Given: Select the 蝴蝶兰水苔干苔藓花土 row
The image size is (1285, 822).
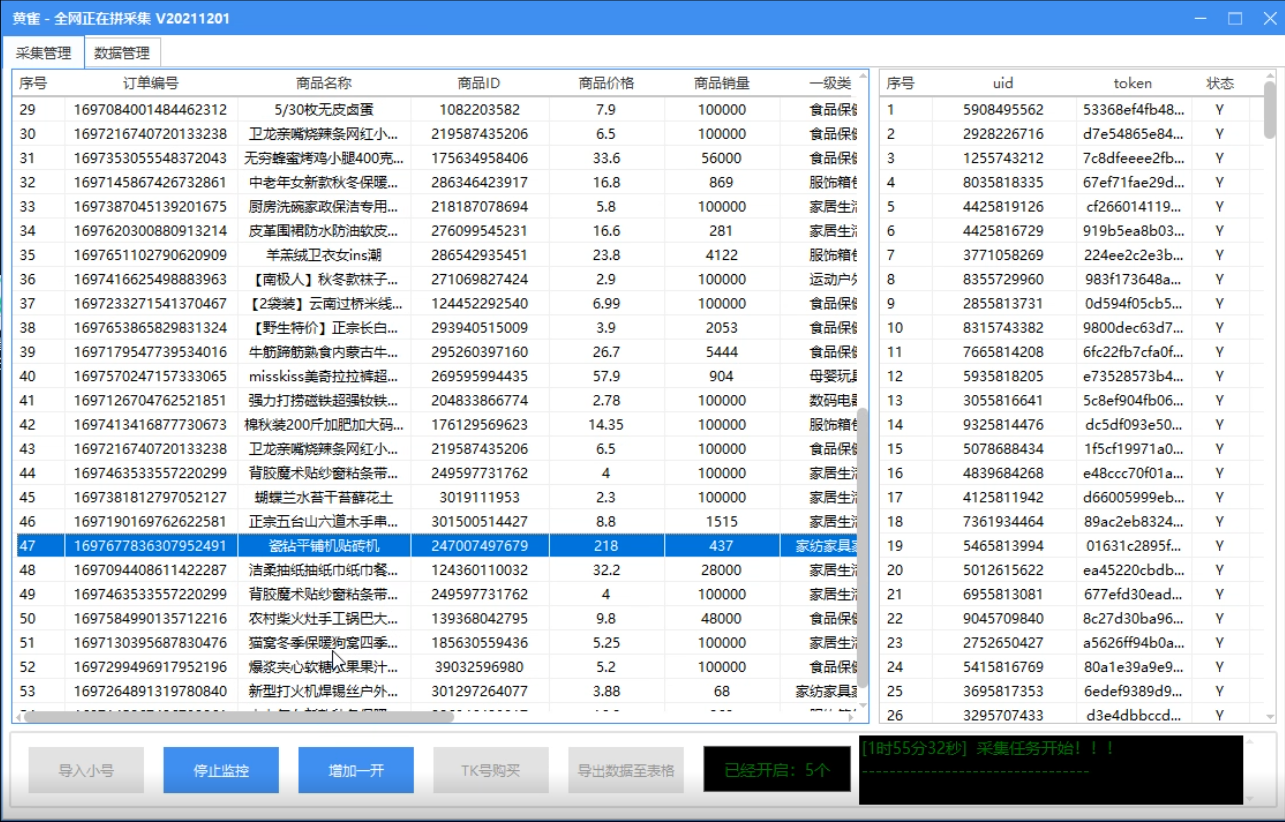Looking at the screenshot, I should point(436,497).
